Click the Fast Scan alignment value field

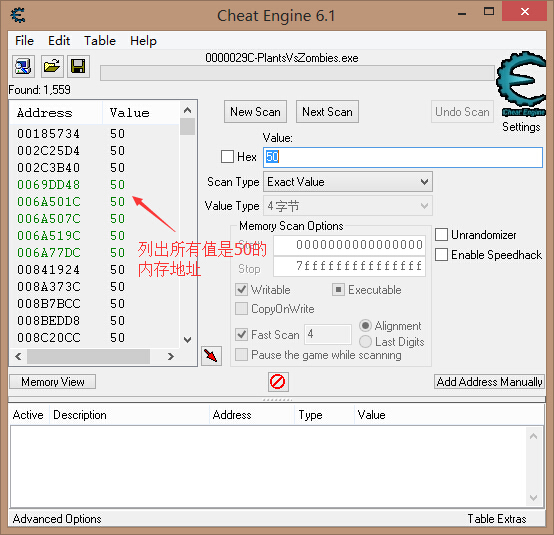pos(328,334)
